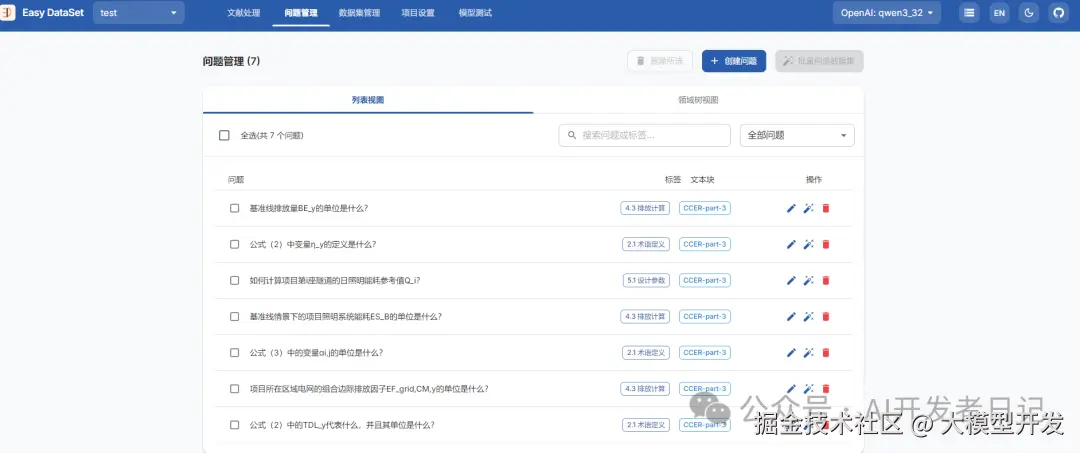Click 4.3 排放计算 tag on ES_B row
1080x453 pixels.
click(x=645, y=316)
